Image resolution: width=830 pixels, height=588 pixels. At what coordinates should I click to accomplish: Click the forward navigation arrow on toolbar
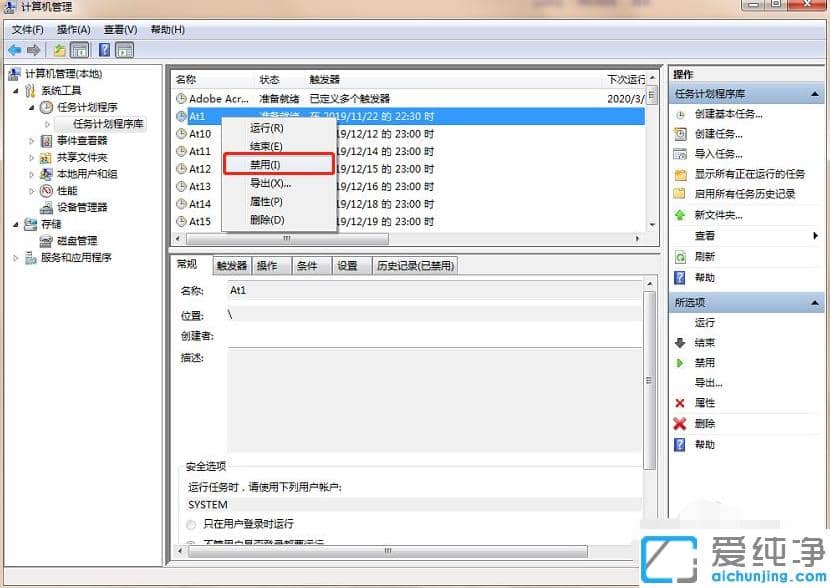click(31, 50)
